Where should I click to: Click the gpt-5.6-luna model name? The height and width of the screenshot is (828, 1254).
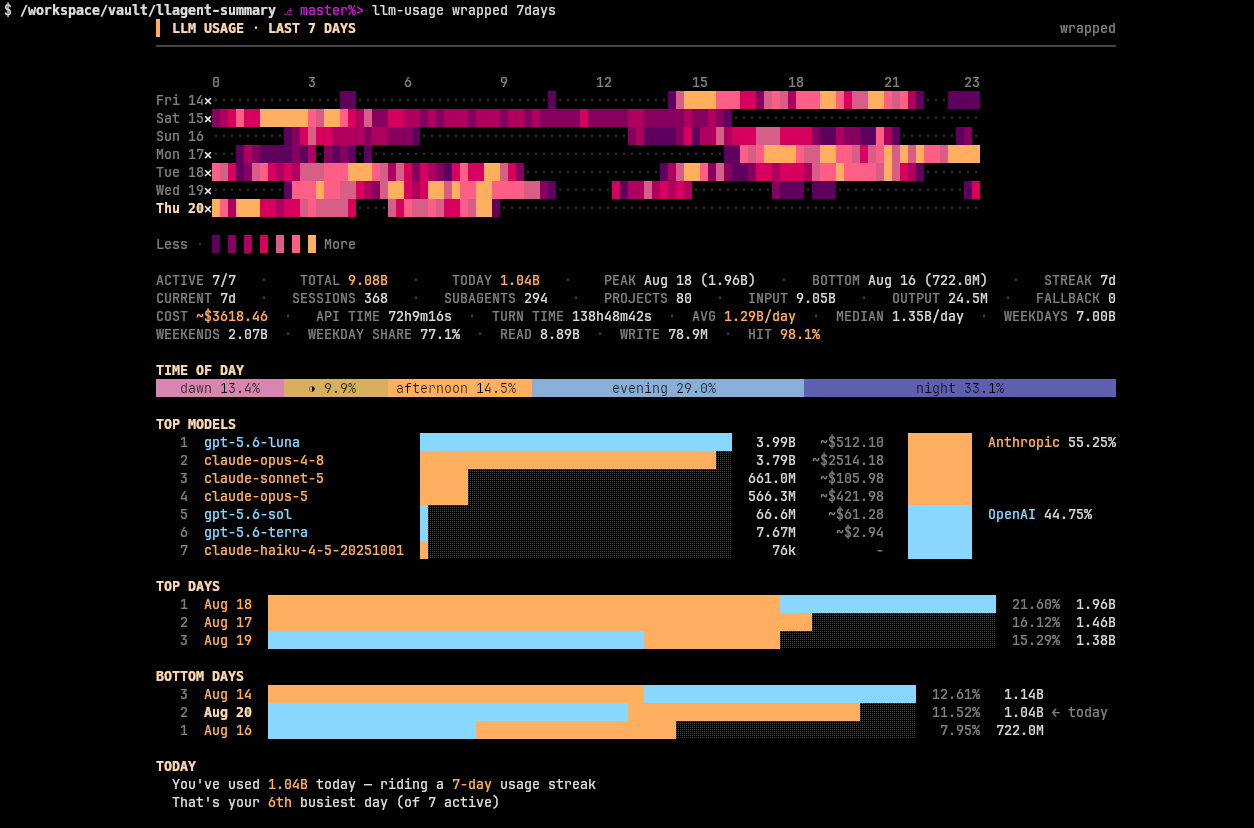point(252,442)
